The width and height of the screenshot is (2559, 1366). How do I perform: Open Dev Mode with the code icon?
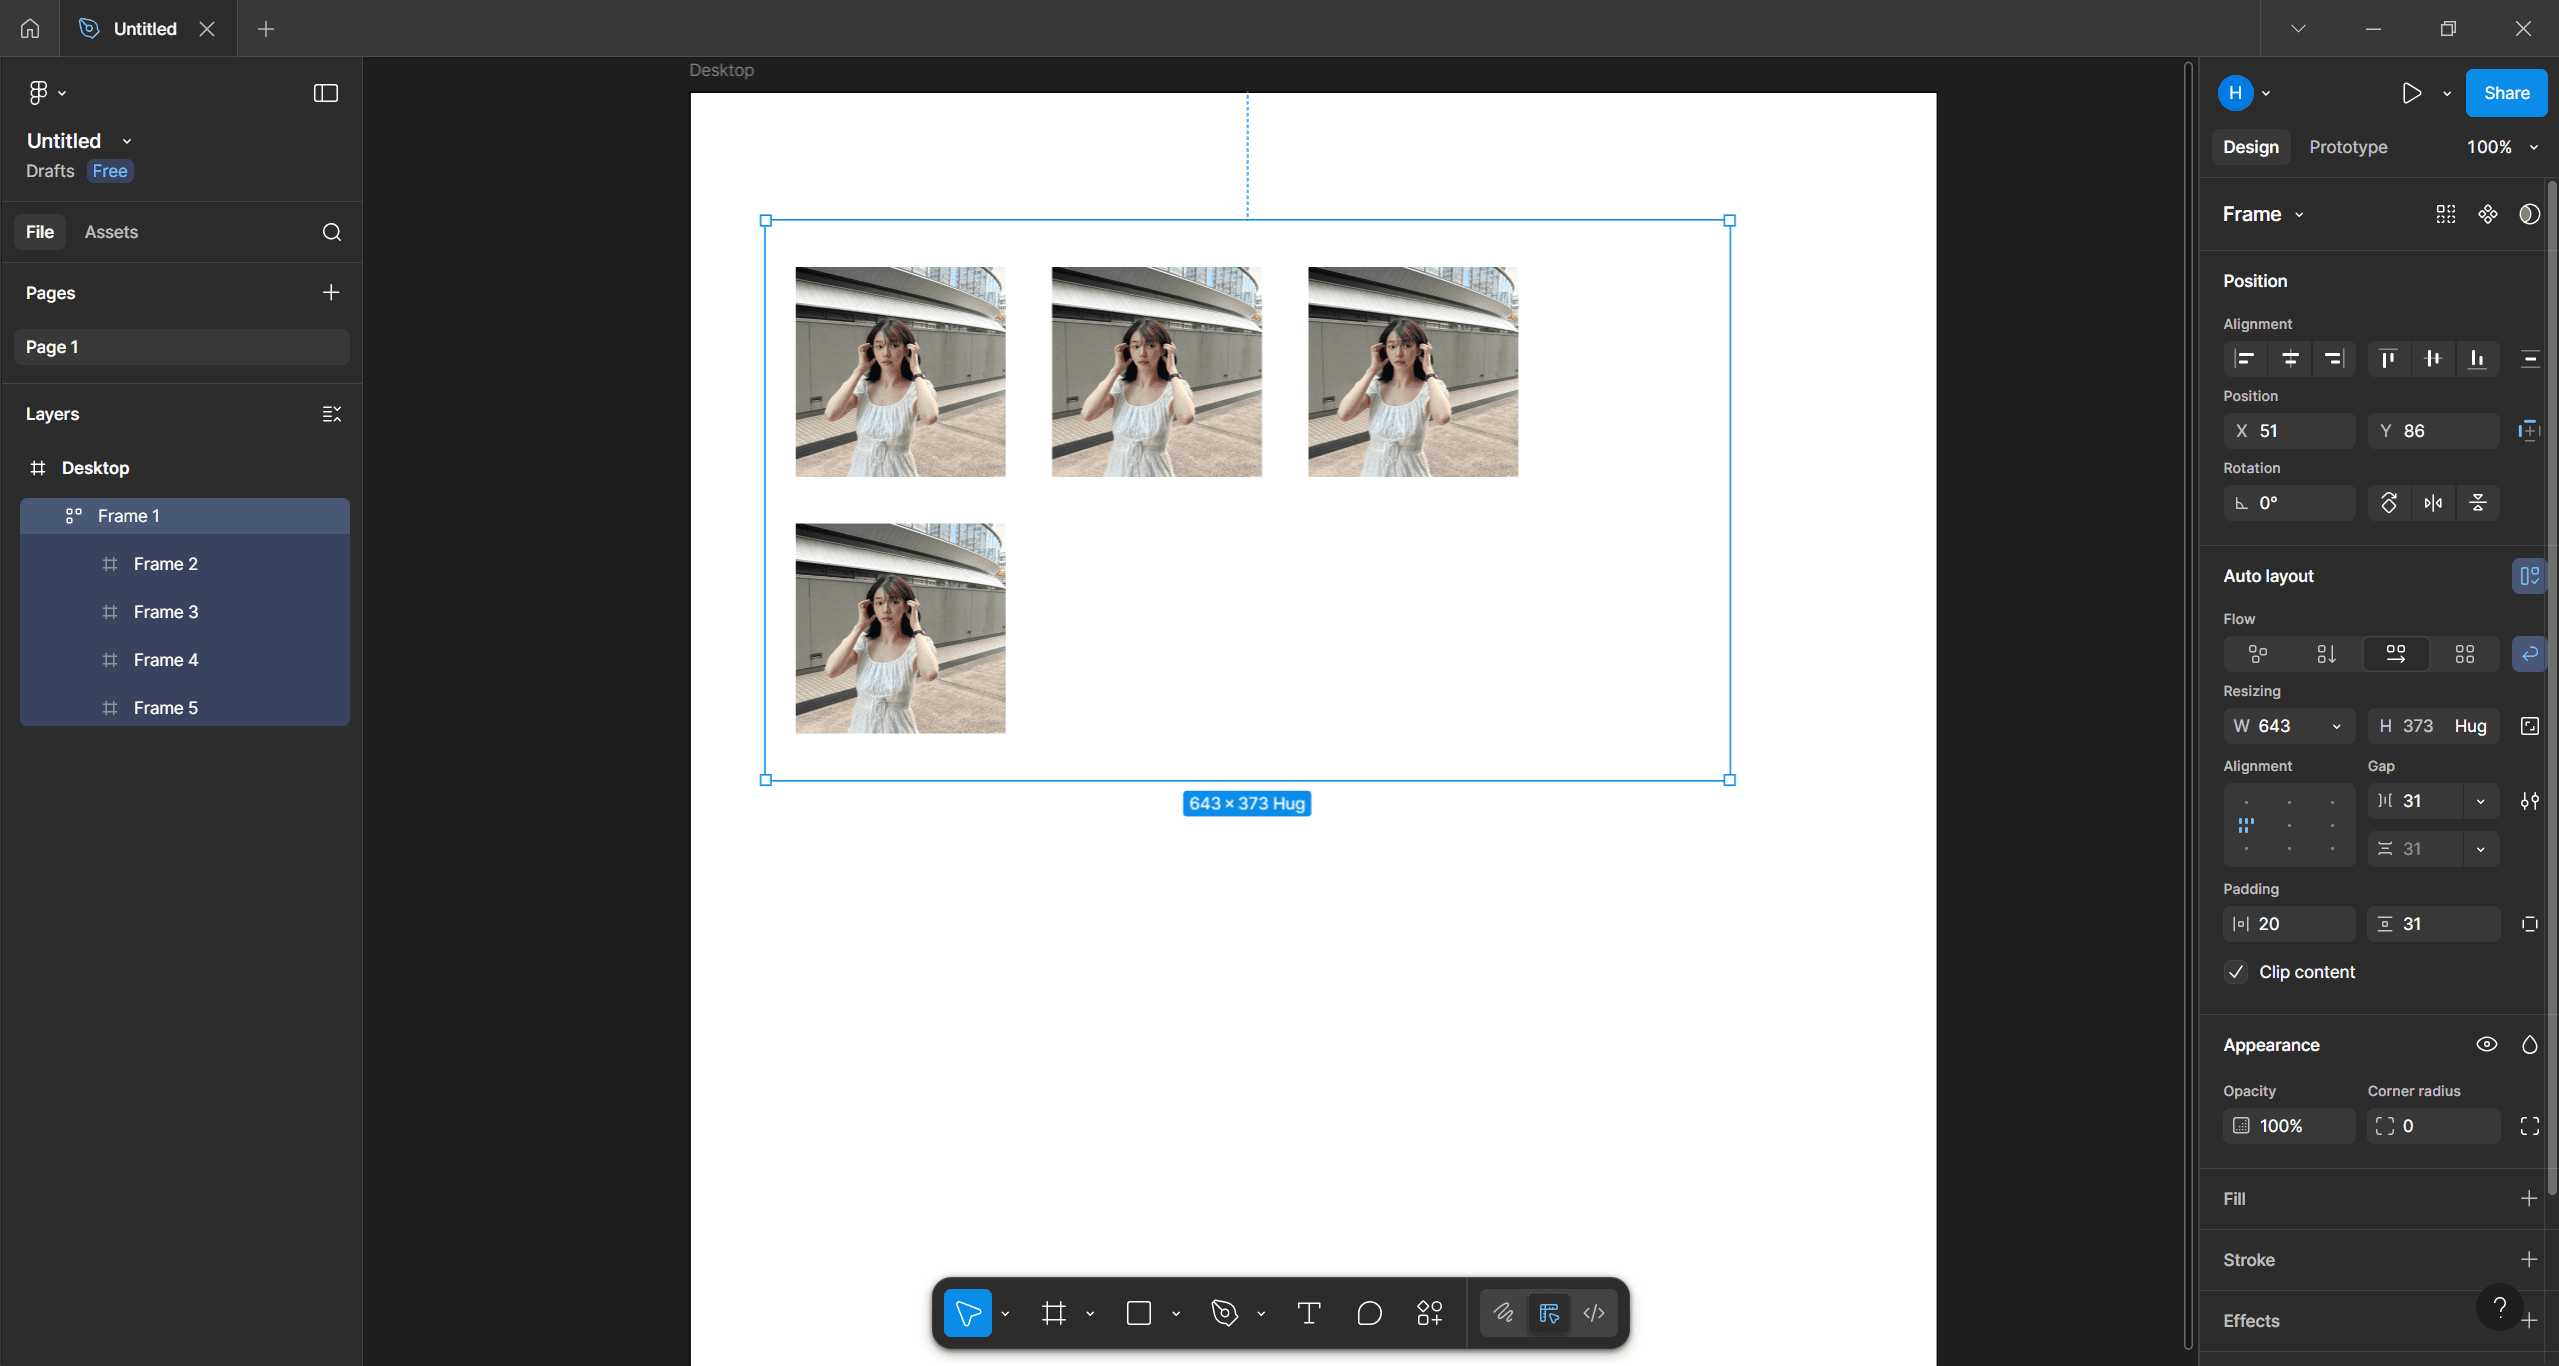(1592, 1313)
